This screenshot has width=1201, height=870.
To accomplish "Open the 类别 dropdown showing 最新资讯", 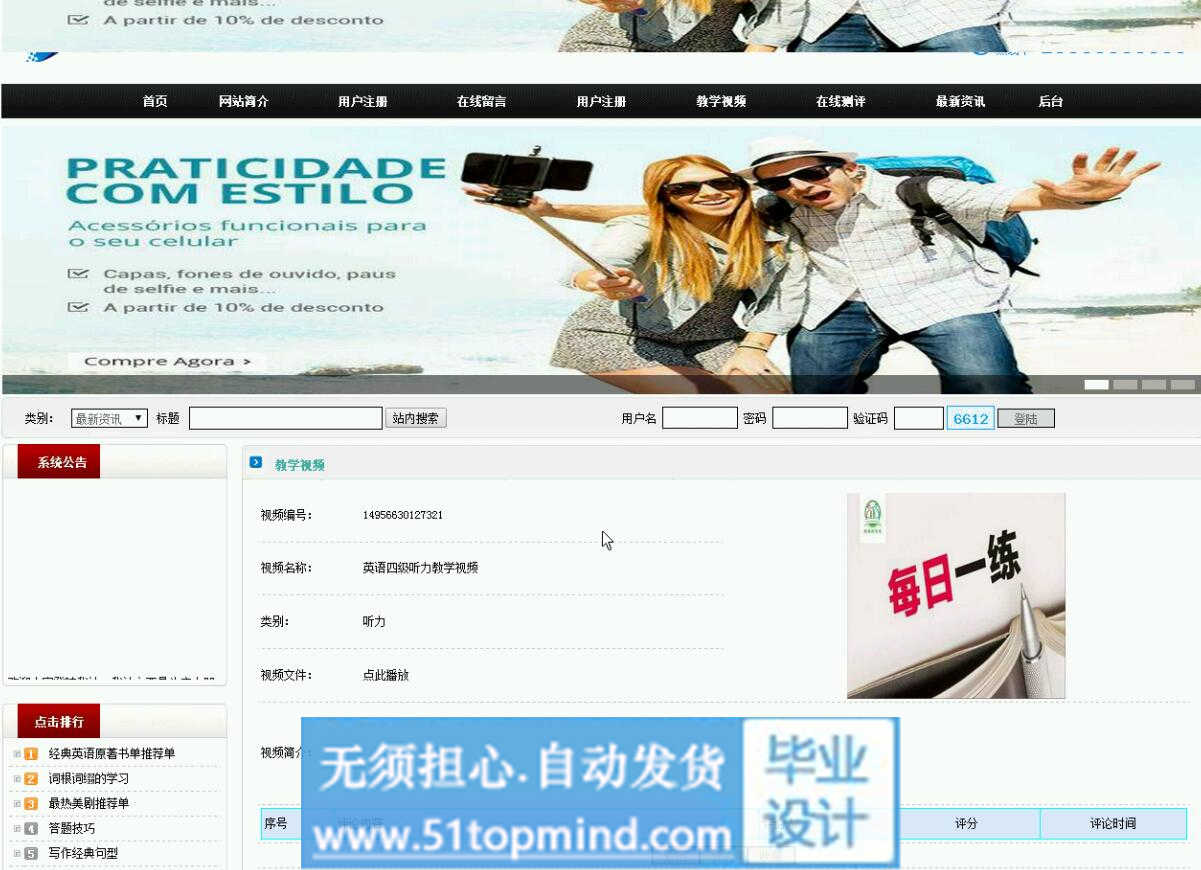I will click(109, 419).
